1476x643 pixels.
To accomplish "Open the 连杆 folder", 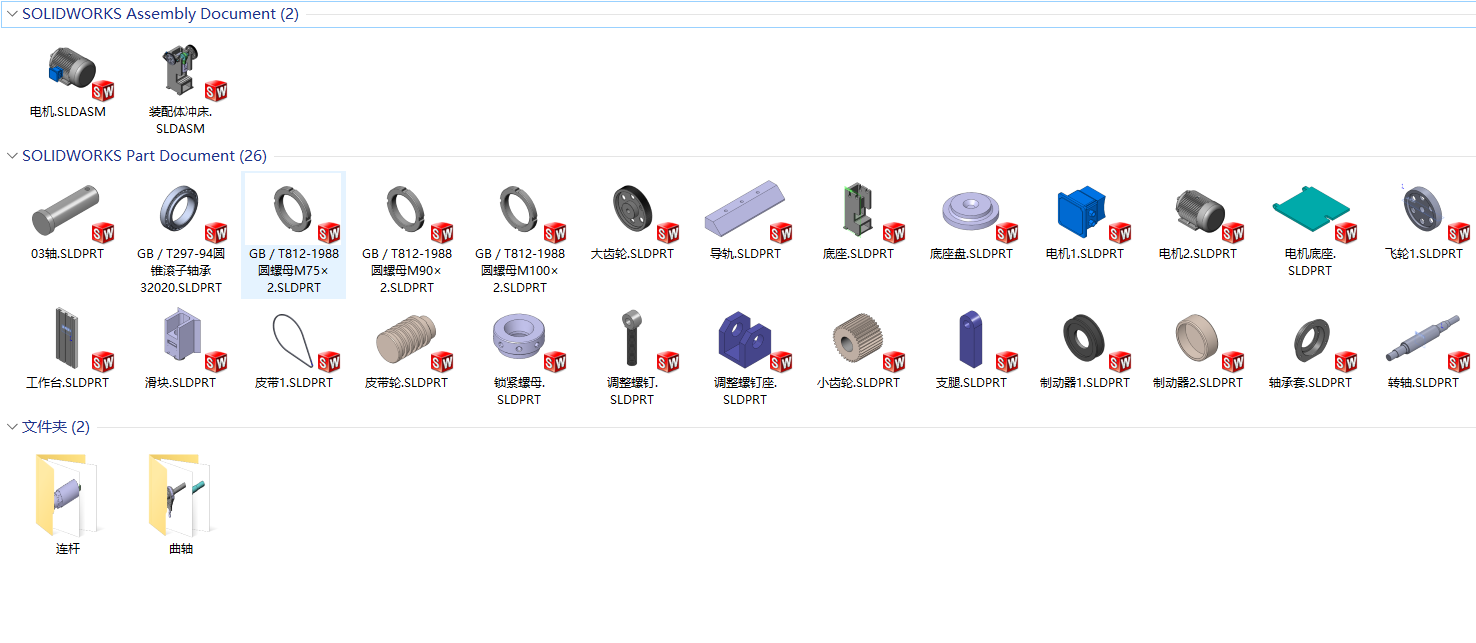I will click(x=67, y=494).
